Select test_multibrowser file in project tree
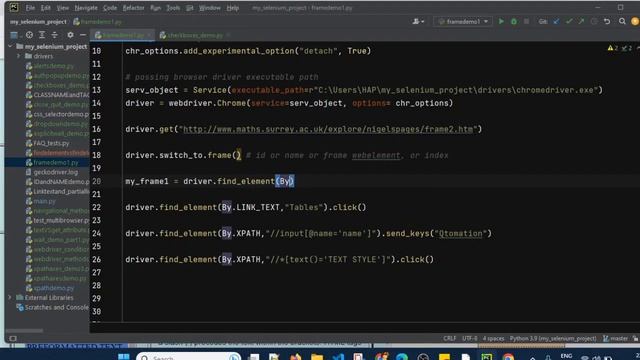 click(57, 220)
